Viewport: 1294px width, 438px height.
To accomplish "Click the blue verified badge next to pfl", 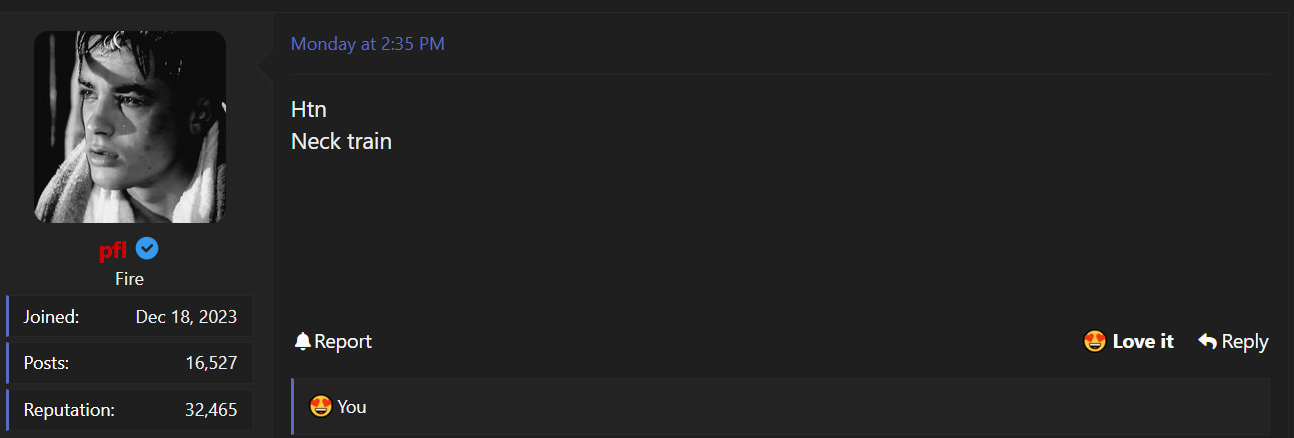I will point(147,249).
